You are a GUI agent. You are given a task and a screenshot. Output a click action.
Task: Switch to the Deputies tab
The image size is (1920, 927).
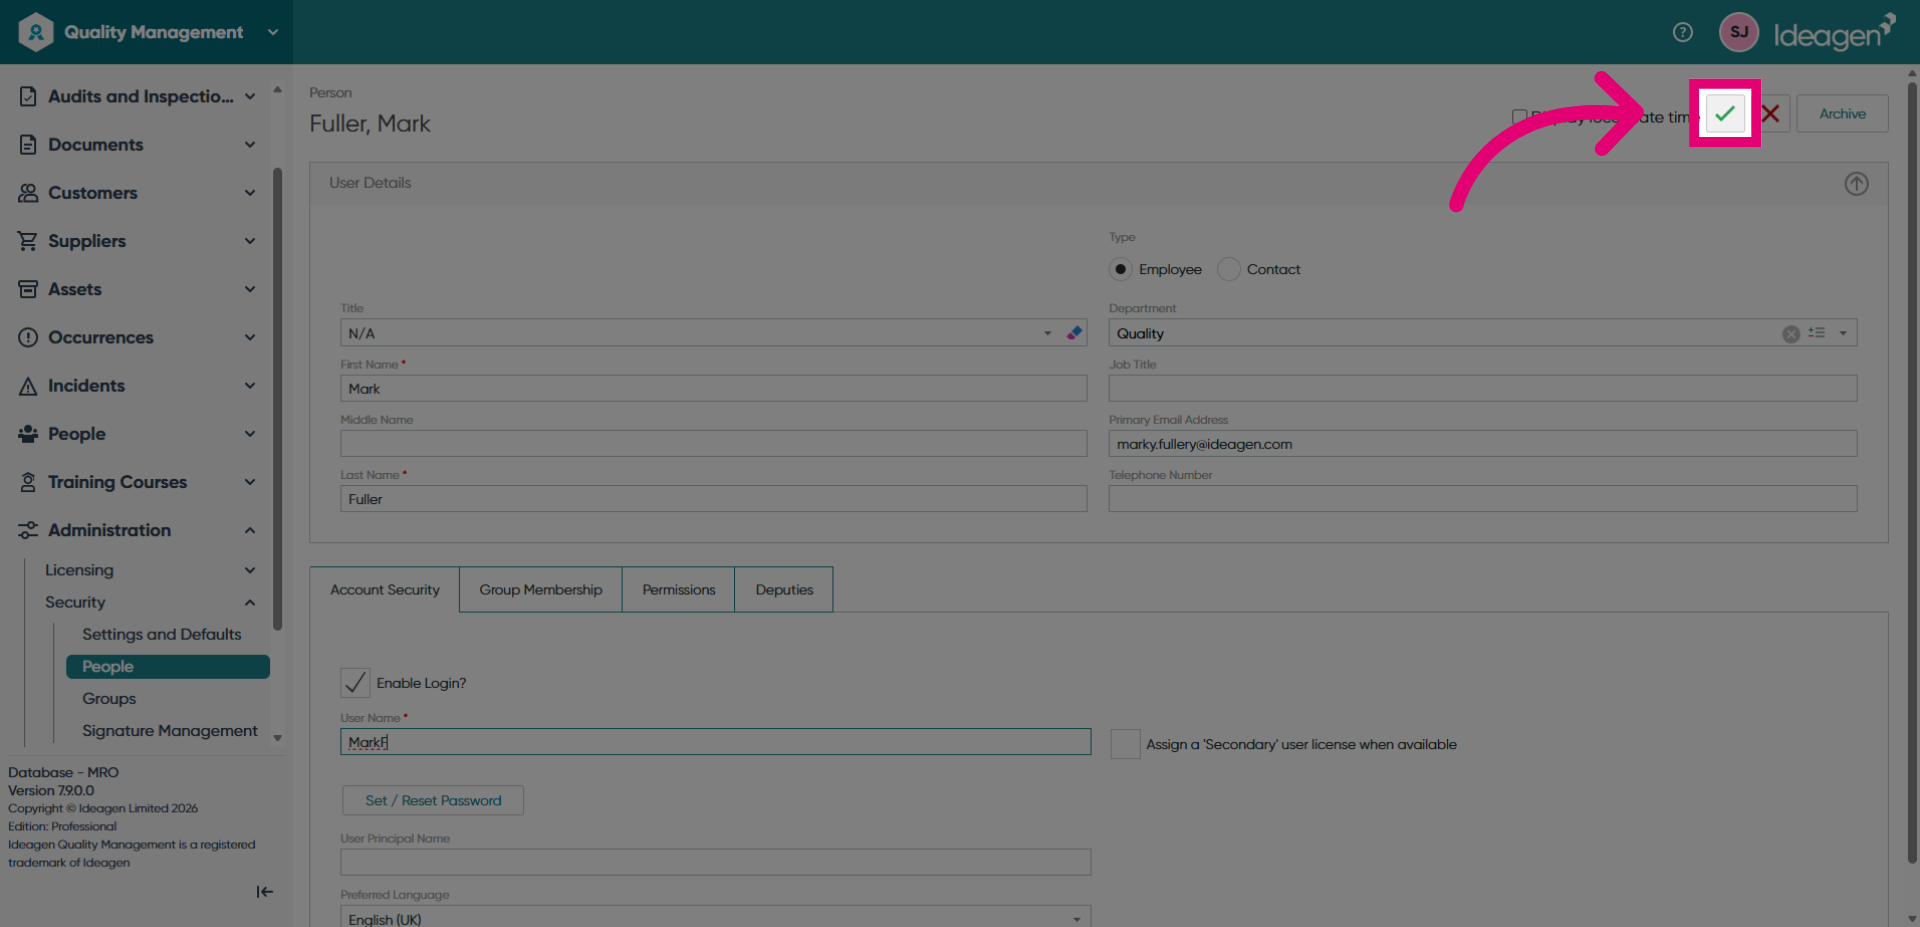pos(784,590)
